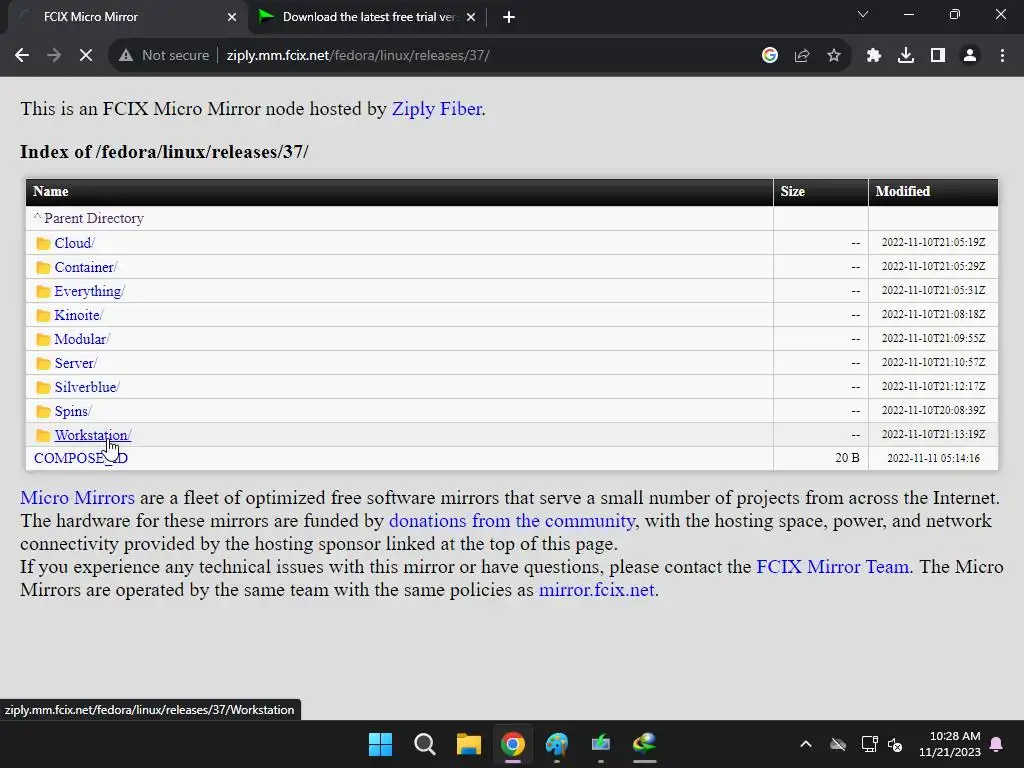
Task: Switch to the Download the latest free trial tab
Action: tap(369, 17)
